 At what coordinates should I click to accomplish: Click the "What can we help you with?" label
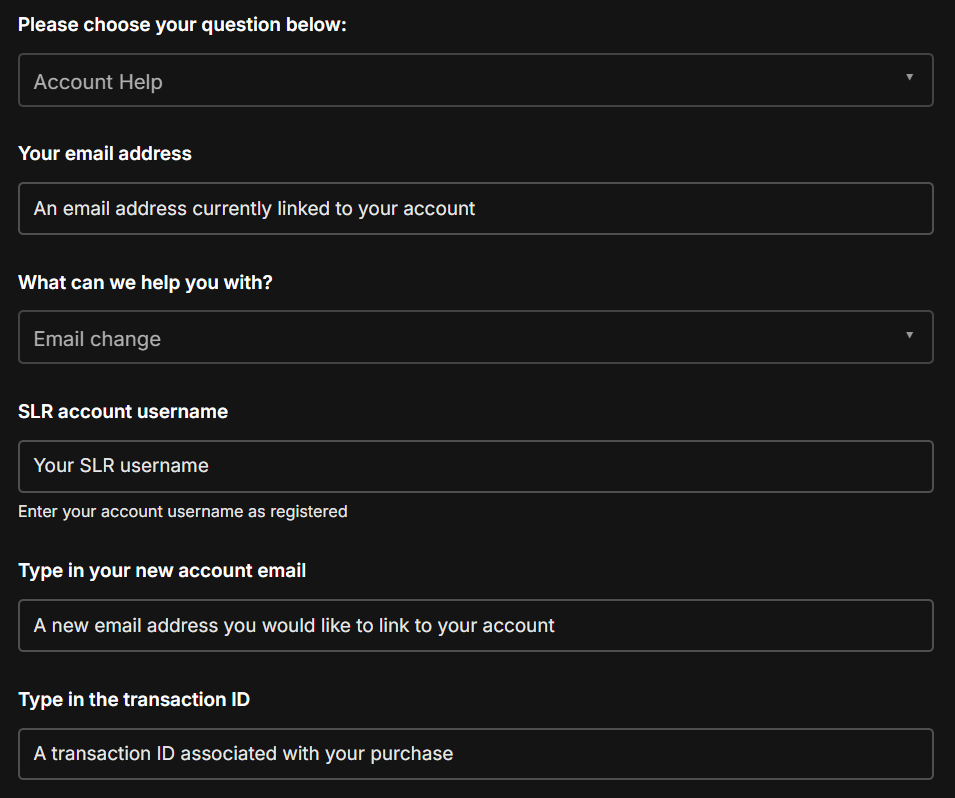(145, 283)
